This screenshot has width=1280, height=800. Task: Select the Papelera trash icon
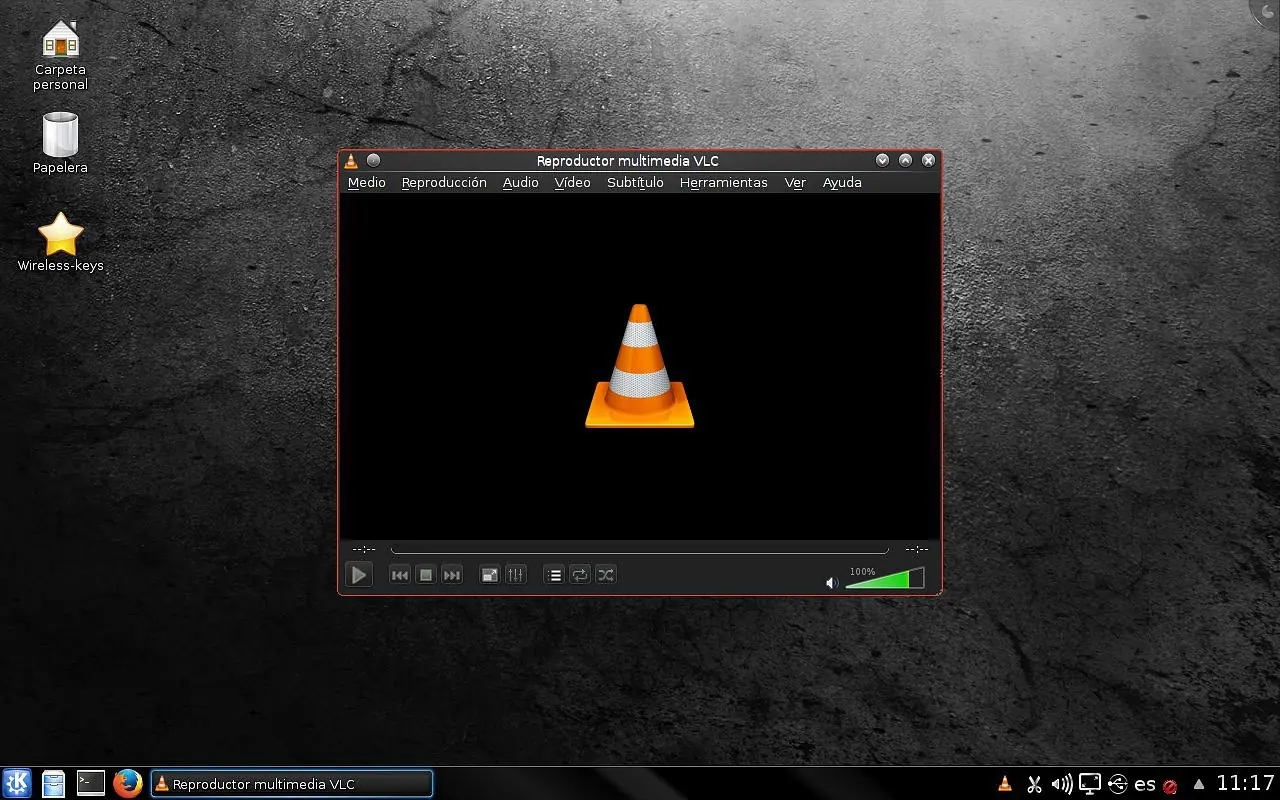(x=60, y=142)
